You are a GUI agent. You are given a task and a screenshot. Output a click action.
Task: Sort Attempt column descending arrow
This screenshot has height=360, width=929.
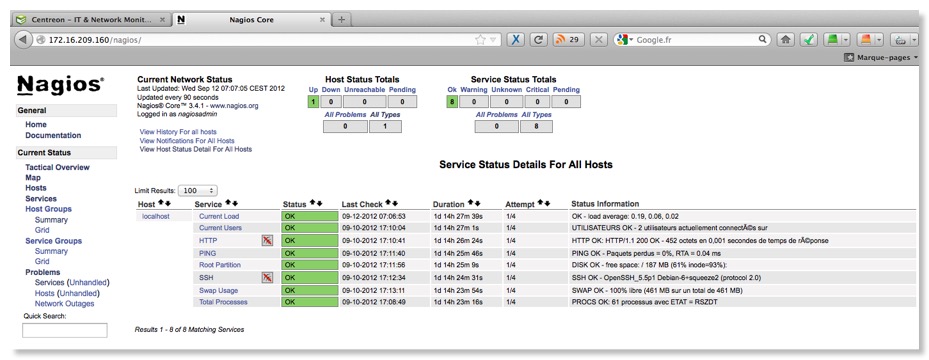pyautogui.click(x=547, y=203)
